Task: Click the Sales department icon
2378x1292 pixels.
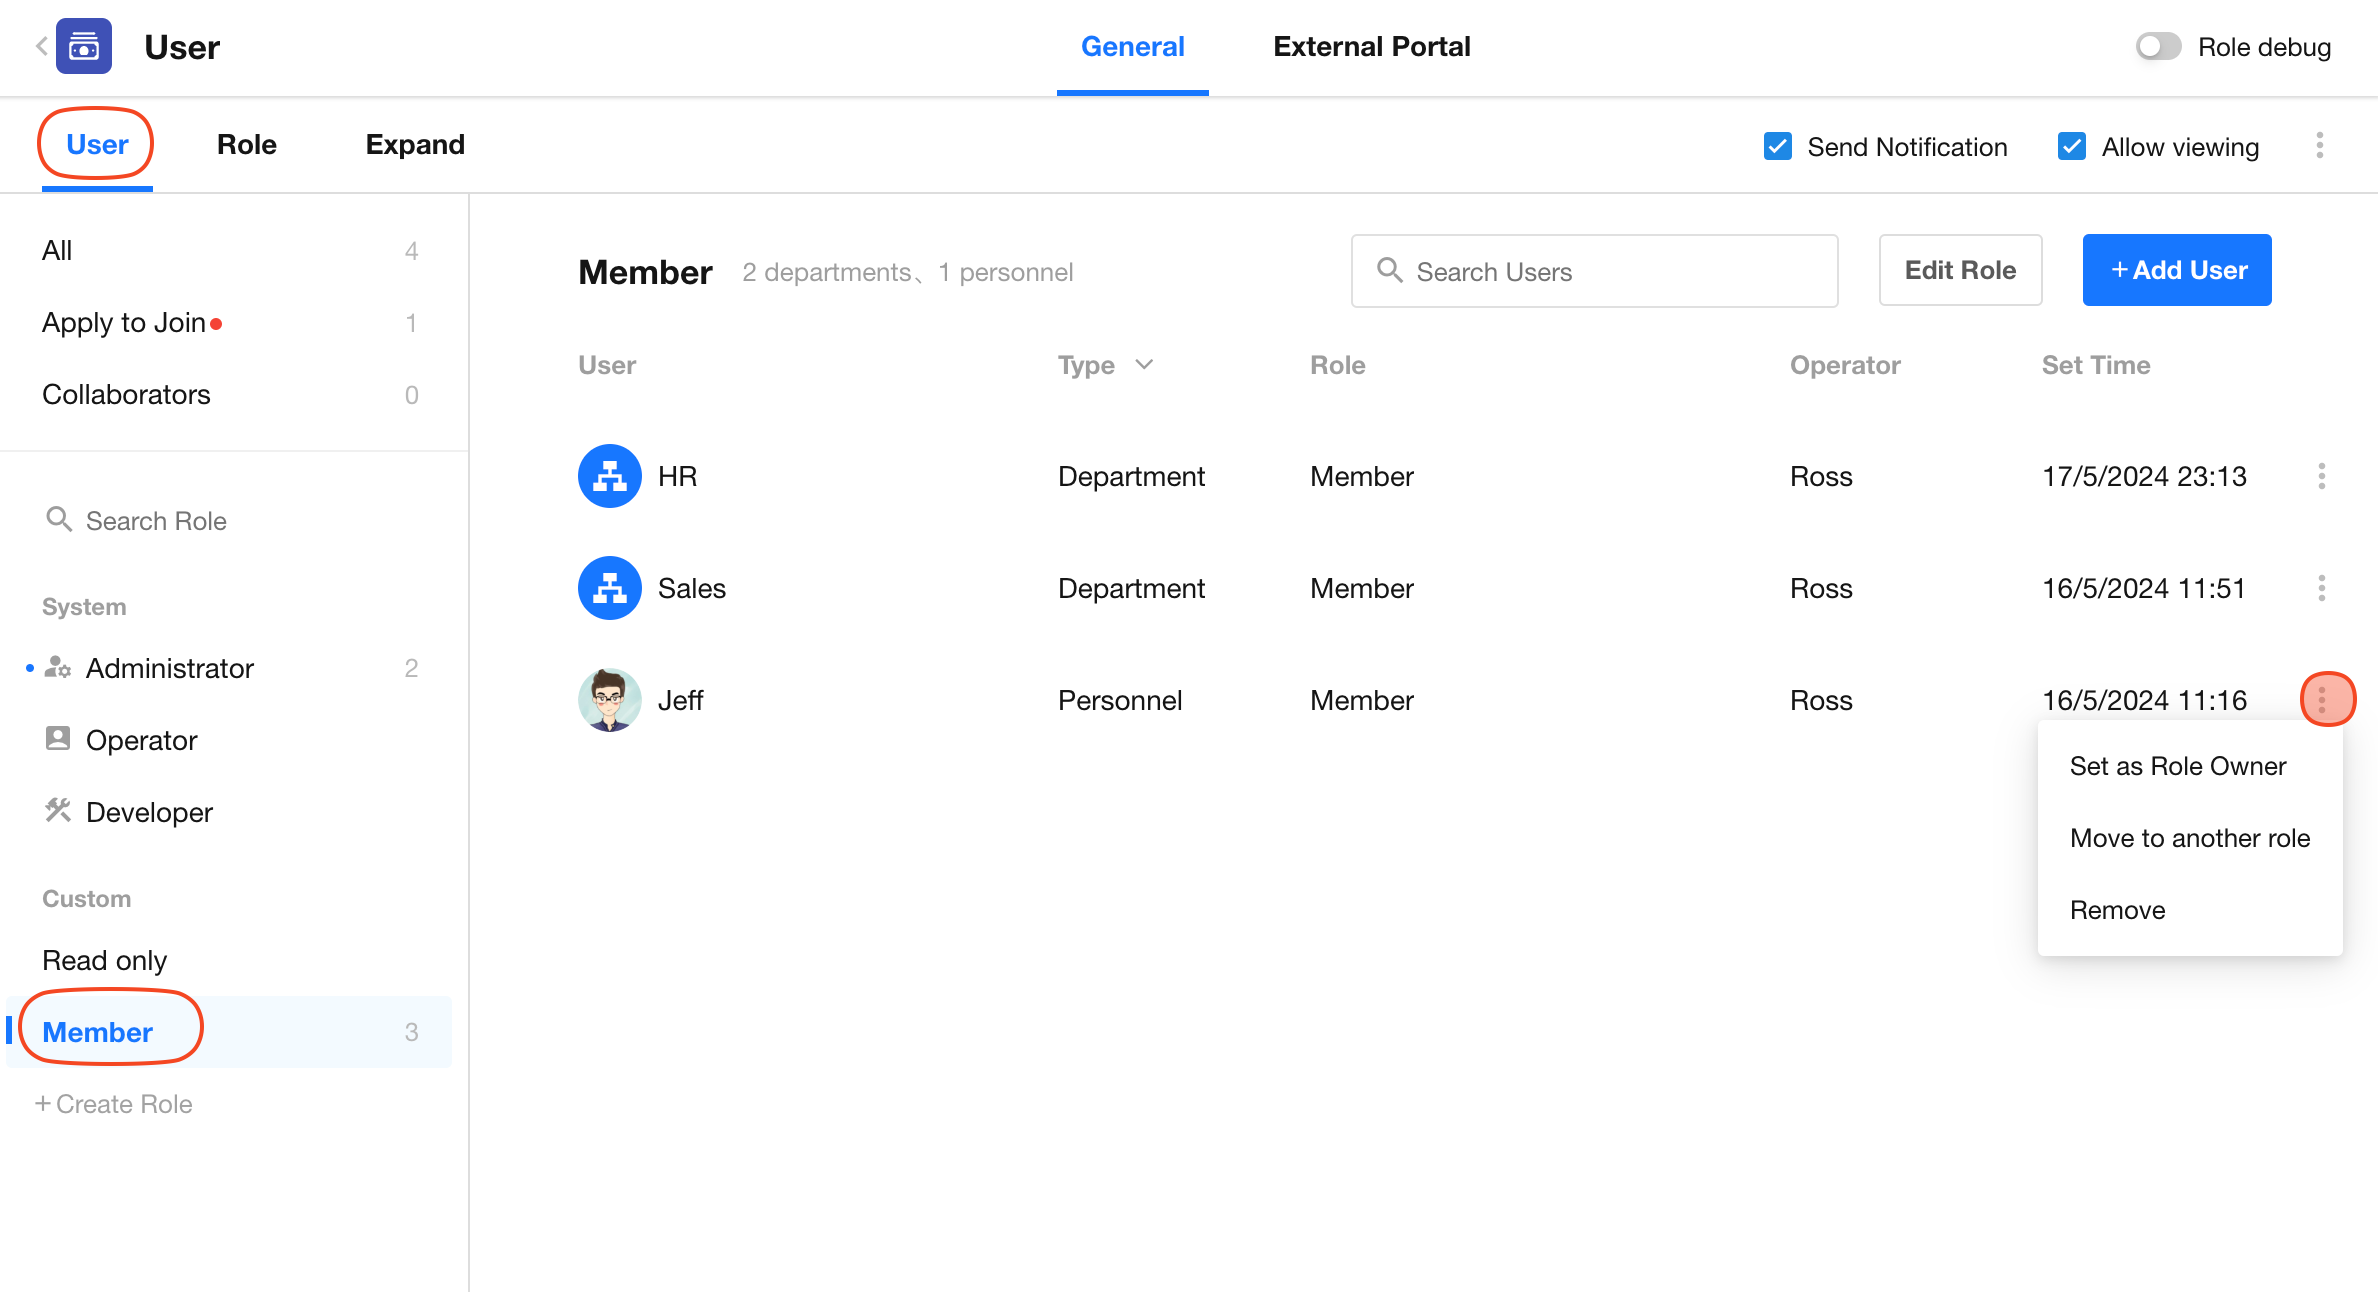Action: (x=609, y=588)
